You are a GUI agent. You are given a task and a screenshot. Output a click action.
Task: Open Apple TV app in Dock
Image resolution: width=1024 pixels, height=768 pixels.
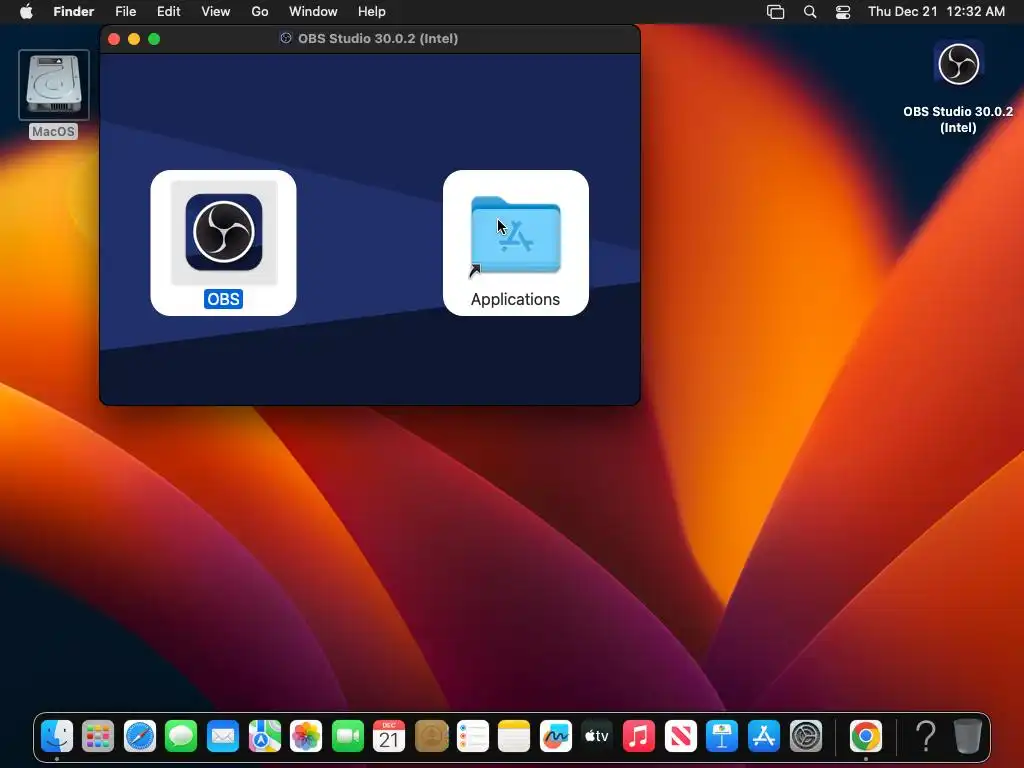point(597,736)
